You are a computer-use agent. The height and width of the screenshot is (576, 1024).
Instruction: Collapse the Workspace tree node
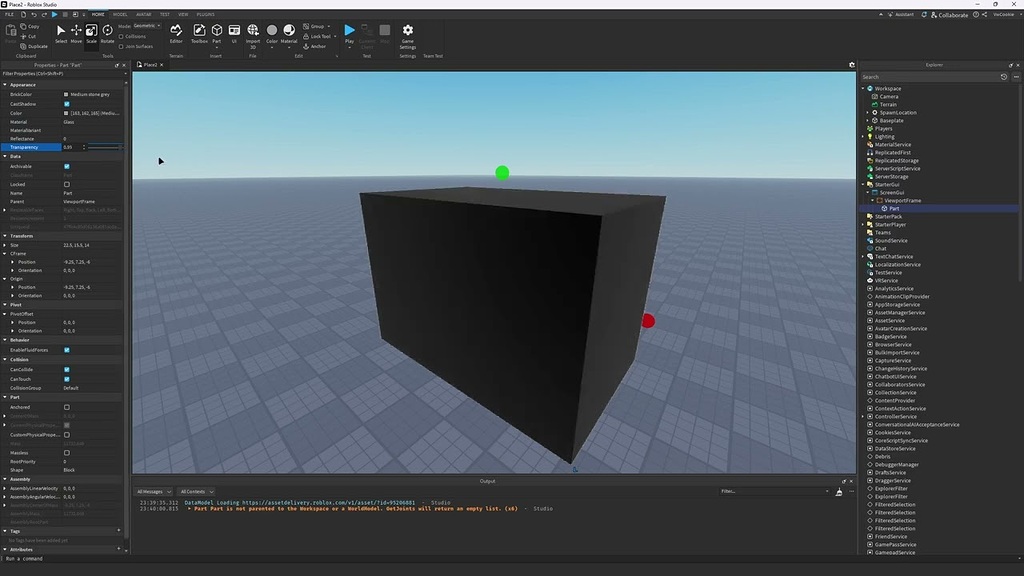click(x=863, y=88)
